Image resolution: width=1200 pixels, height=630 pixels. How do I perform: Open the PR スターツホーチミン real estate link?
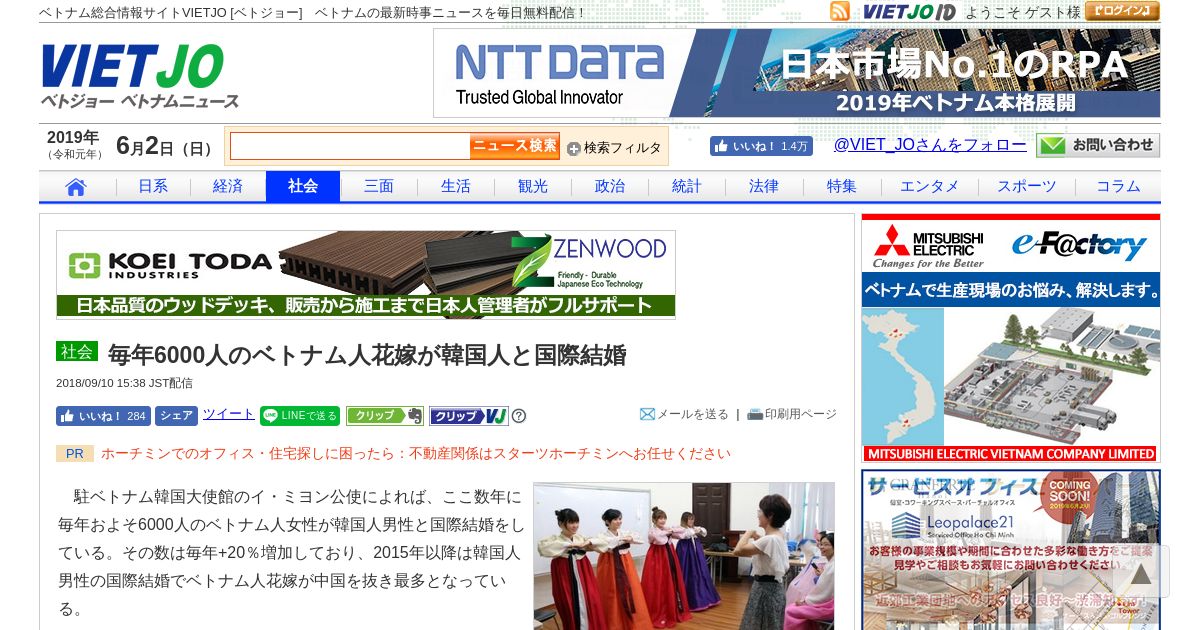point(416,453)
